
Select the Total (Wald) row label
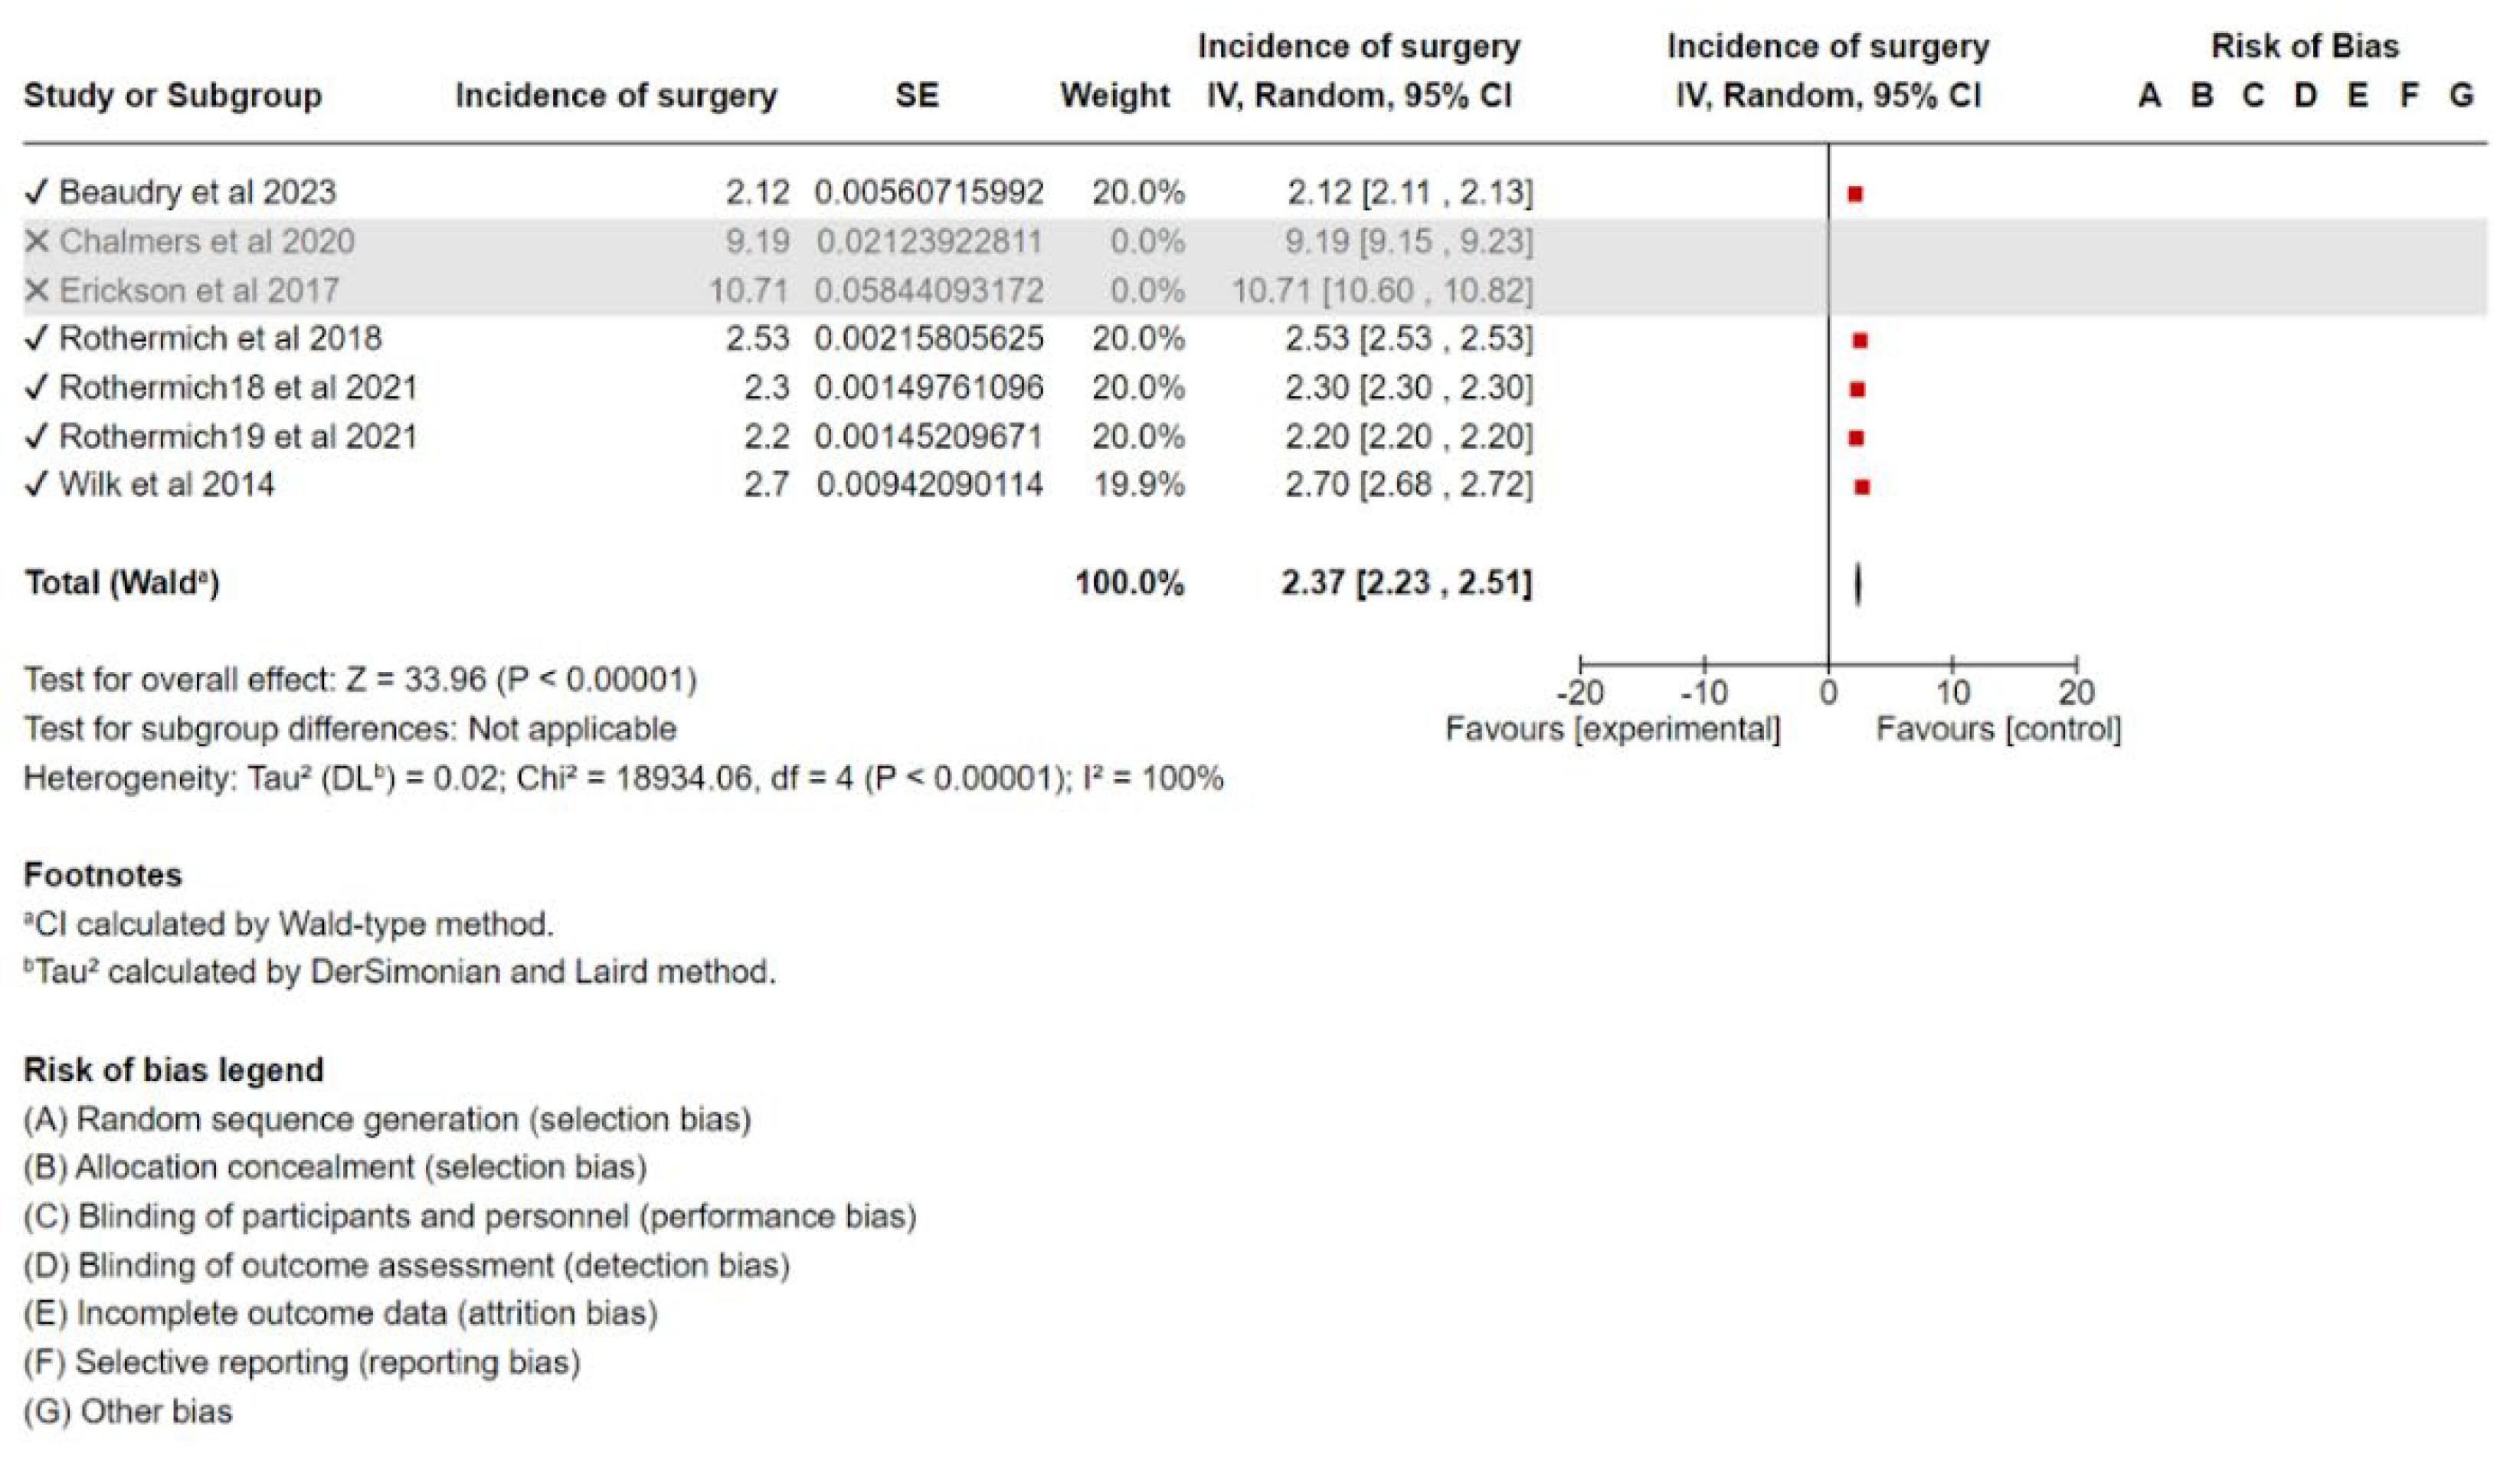[x=121, y=583]
